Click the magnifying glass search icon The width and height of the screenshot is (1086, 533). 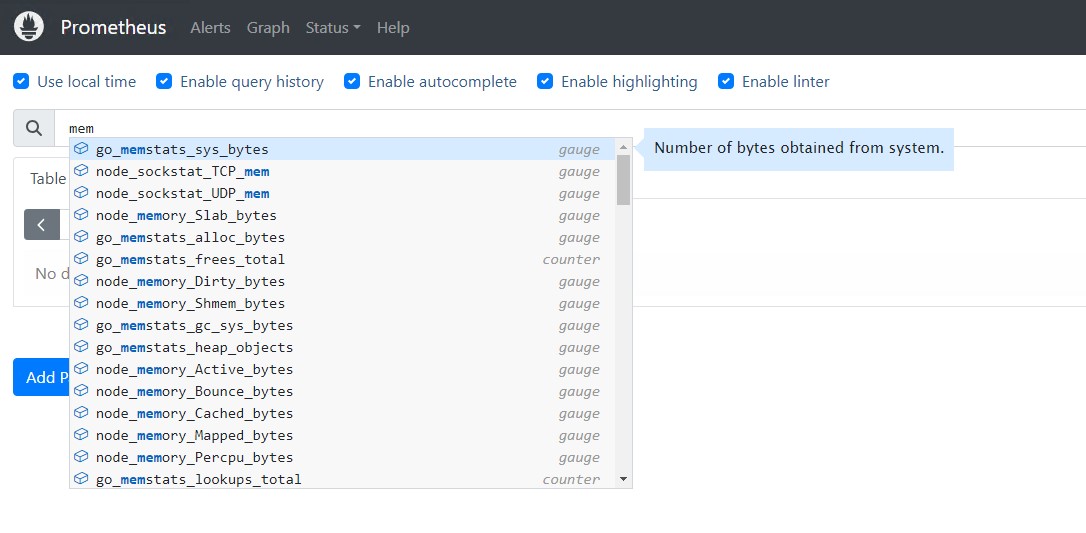click(x=34, y=128)
